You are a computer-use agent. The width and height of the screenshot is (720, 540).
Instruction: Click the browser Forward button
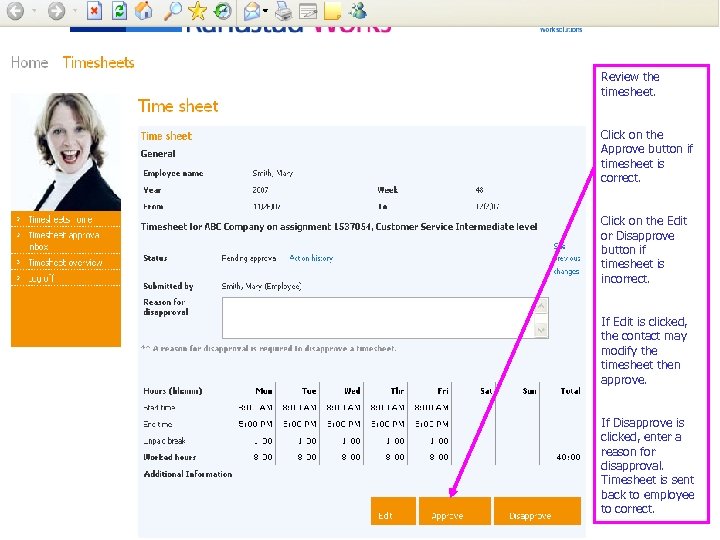click(56, 11)
